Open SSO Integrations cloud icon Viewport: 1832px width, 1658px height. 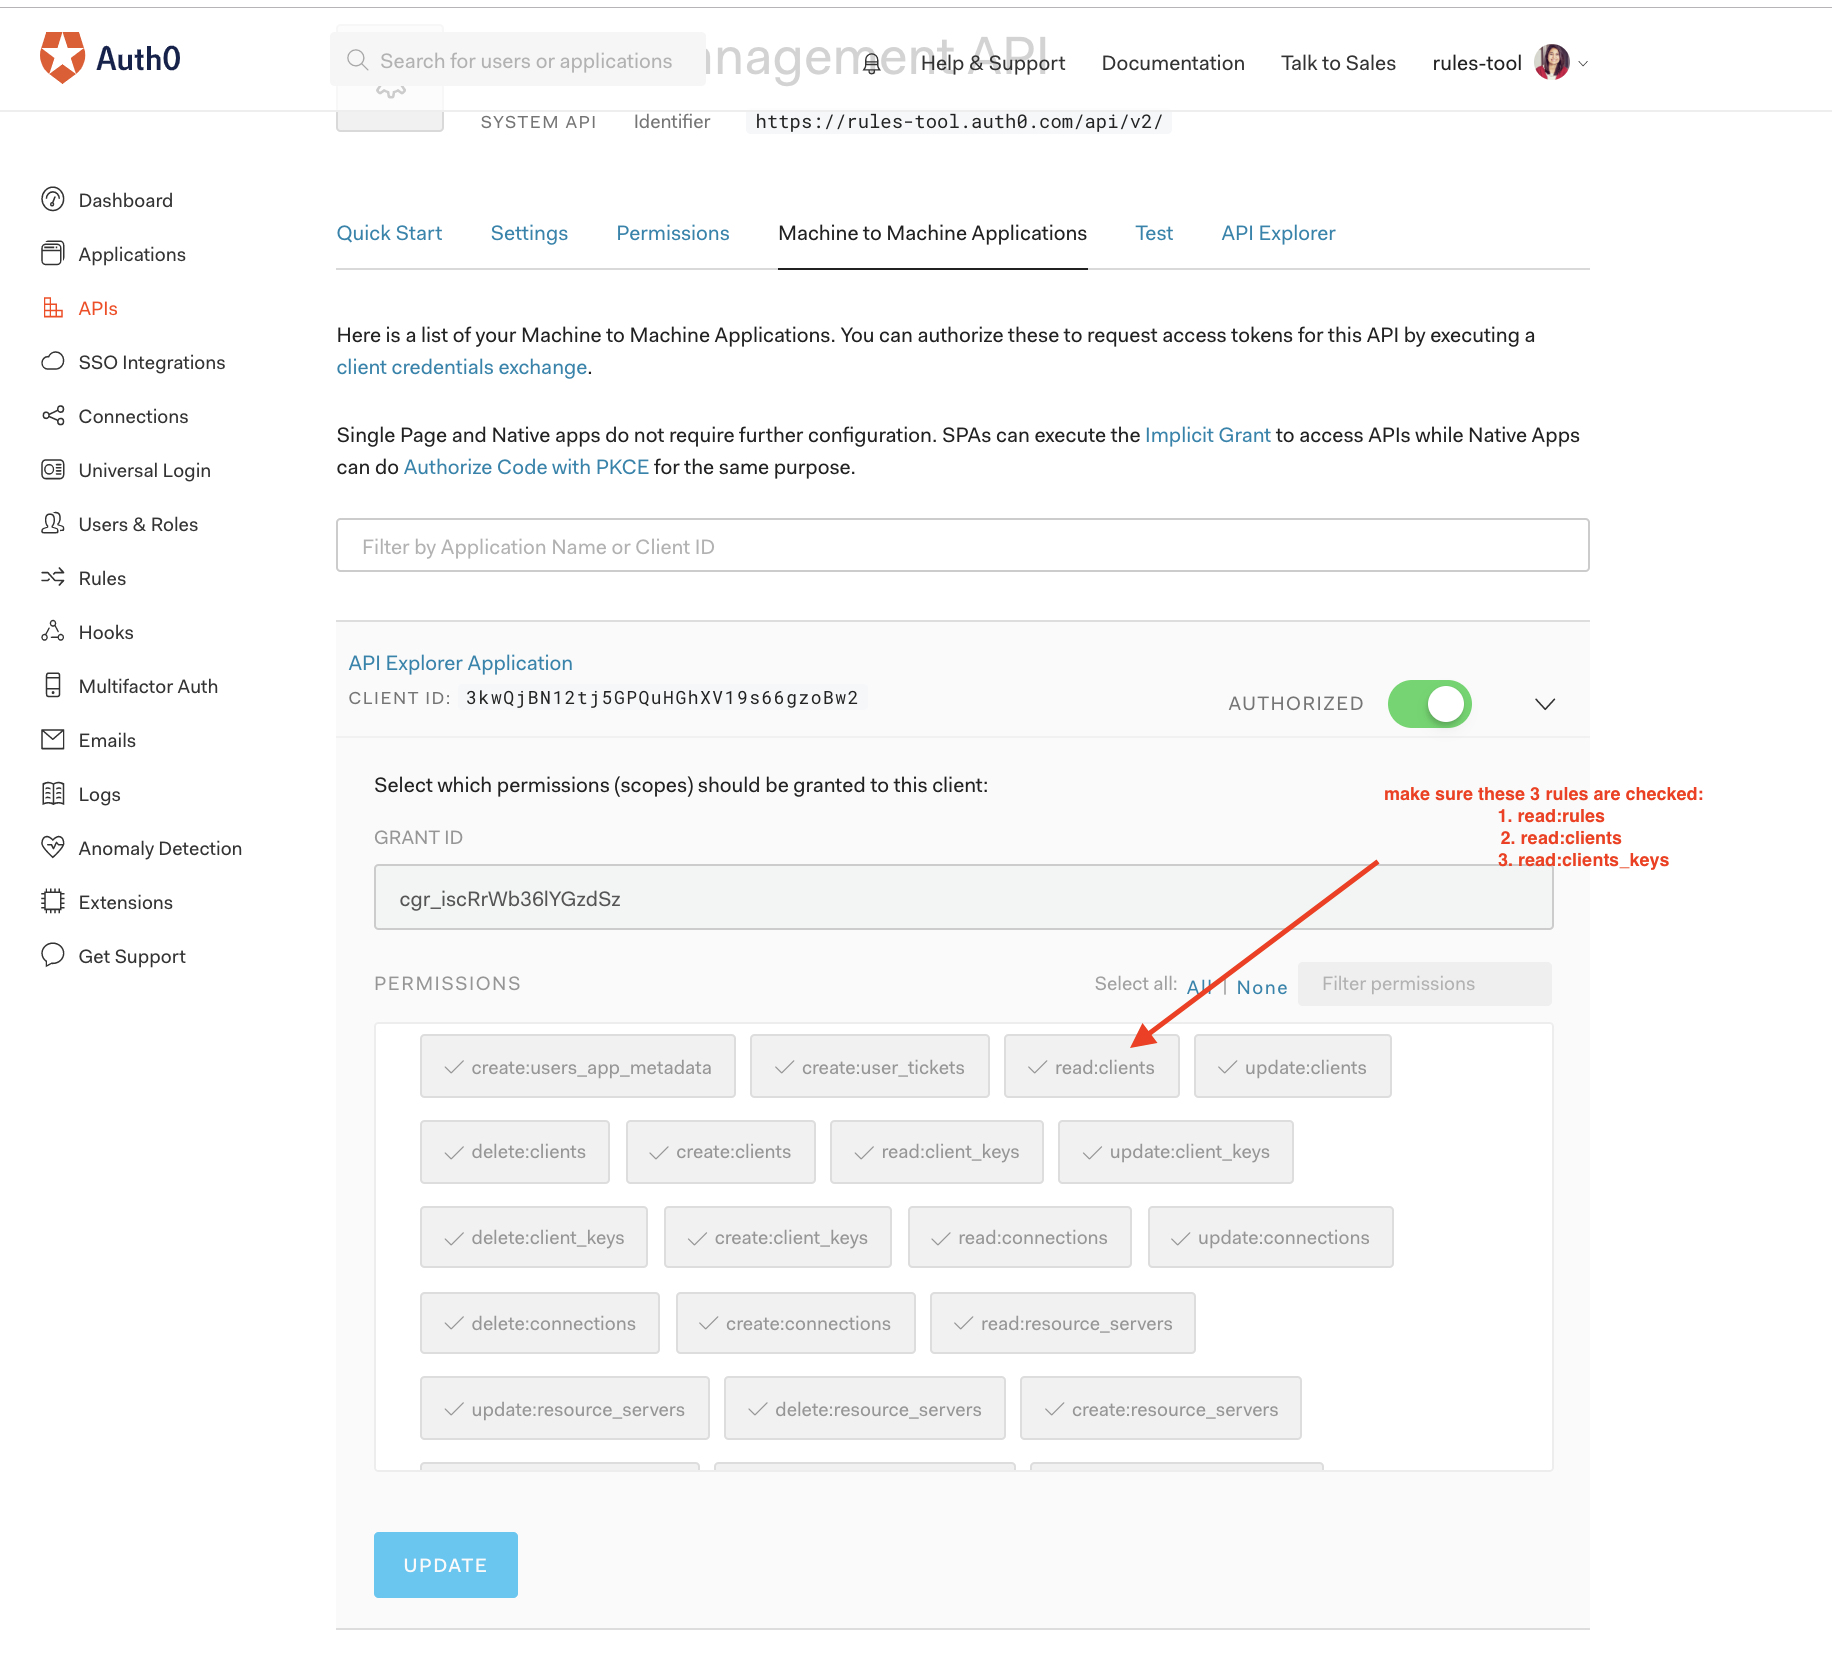tap(53, 362)
